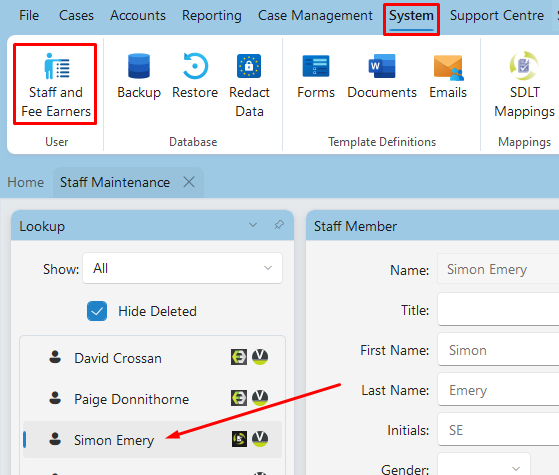Open SDLT Mappings
The image size is (559, 475).
(x=524, y=85)
